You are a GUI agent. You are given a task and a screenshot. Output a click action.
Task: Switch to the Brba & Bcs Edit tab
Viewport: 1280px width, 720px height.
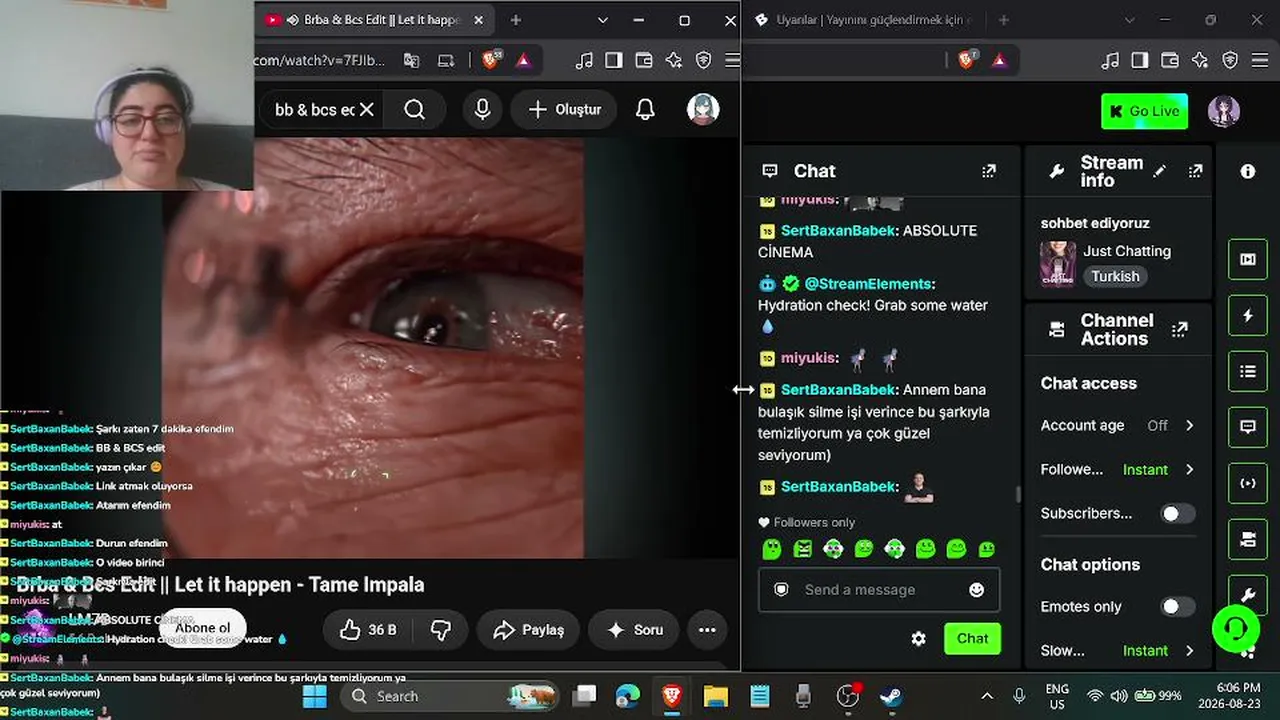pos(374,20)
